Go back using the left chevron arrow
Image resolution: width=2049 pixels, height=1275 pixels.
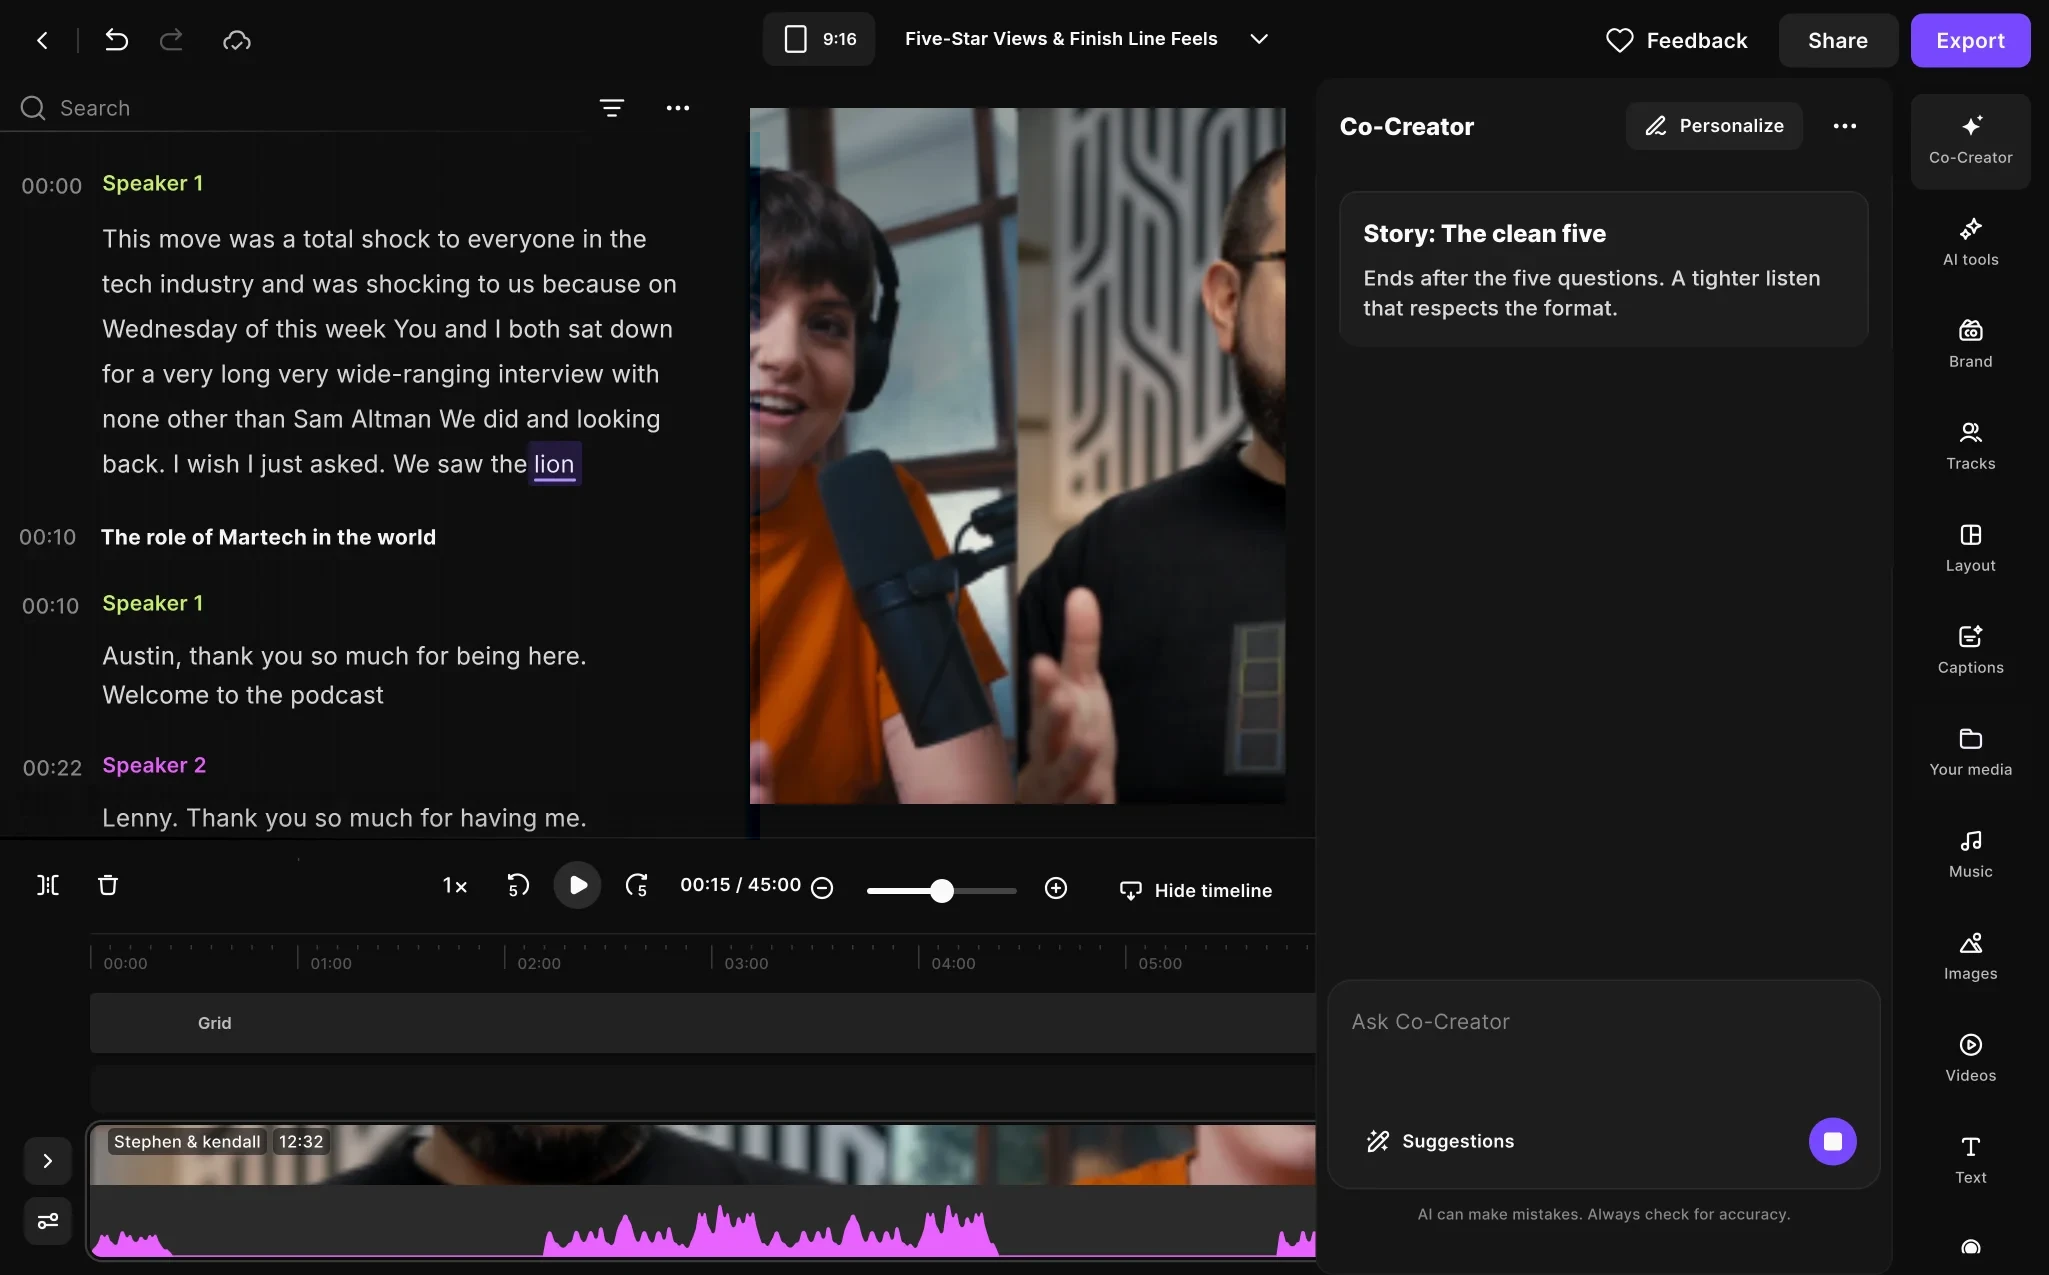click(x=42, y=40)
